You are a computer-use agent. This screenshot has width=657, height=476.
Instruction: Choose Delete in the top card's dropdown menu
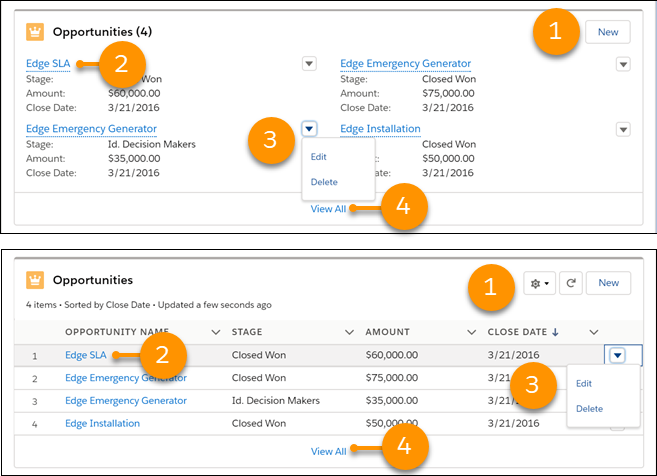(324, 182)
